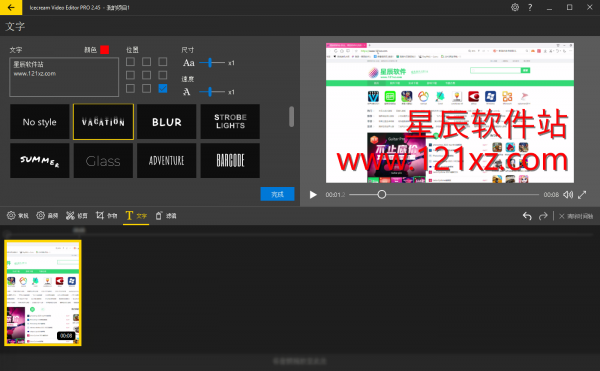Set text position to top-right checkbox
This screenshot has height=371, width=600.
point(163,62)
